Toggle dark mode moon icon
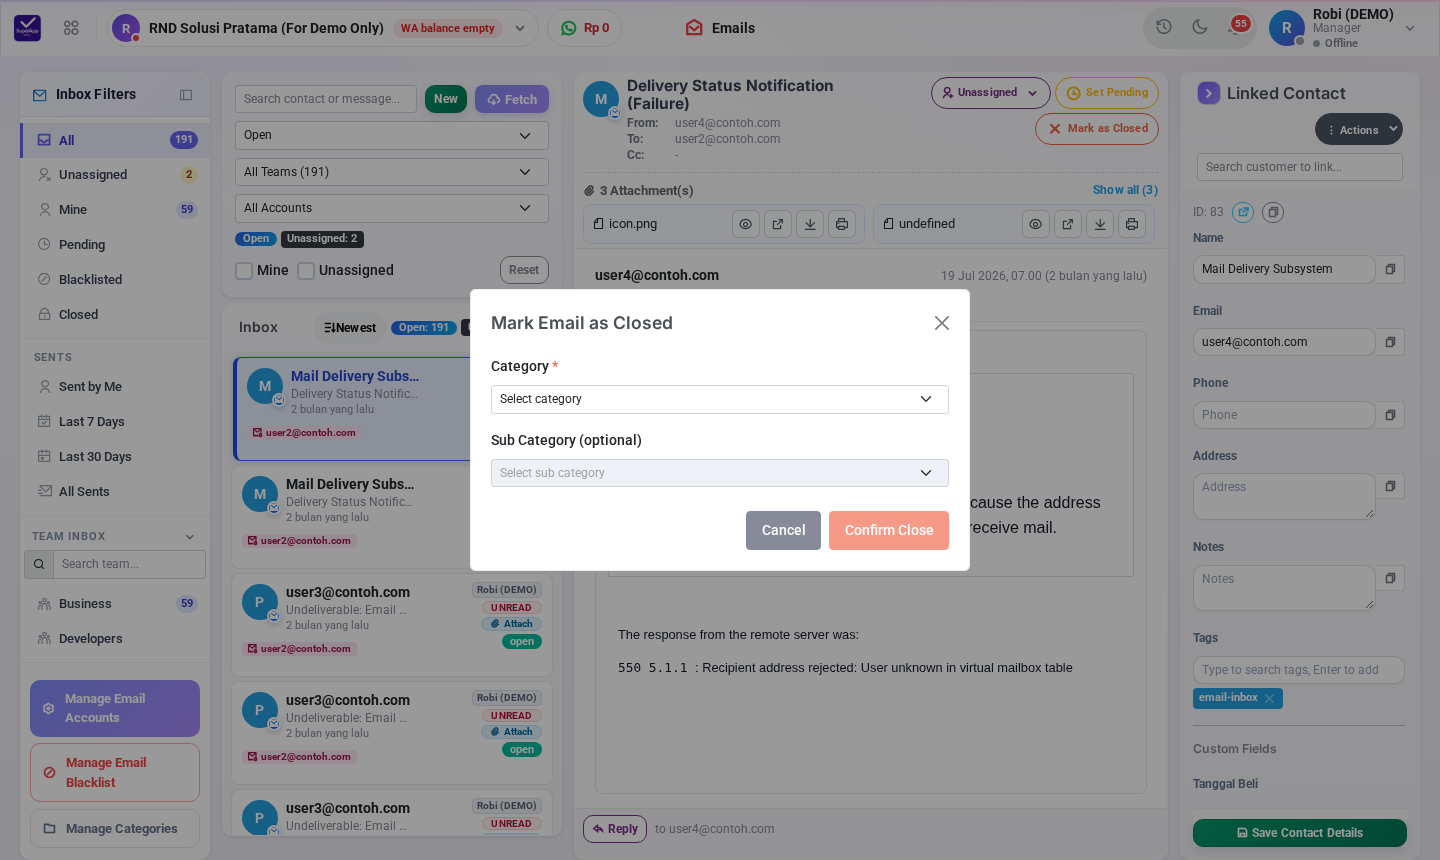This screenshot has width=1440, height=860. 1200,27
